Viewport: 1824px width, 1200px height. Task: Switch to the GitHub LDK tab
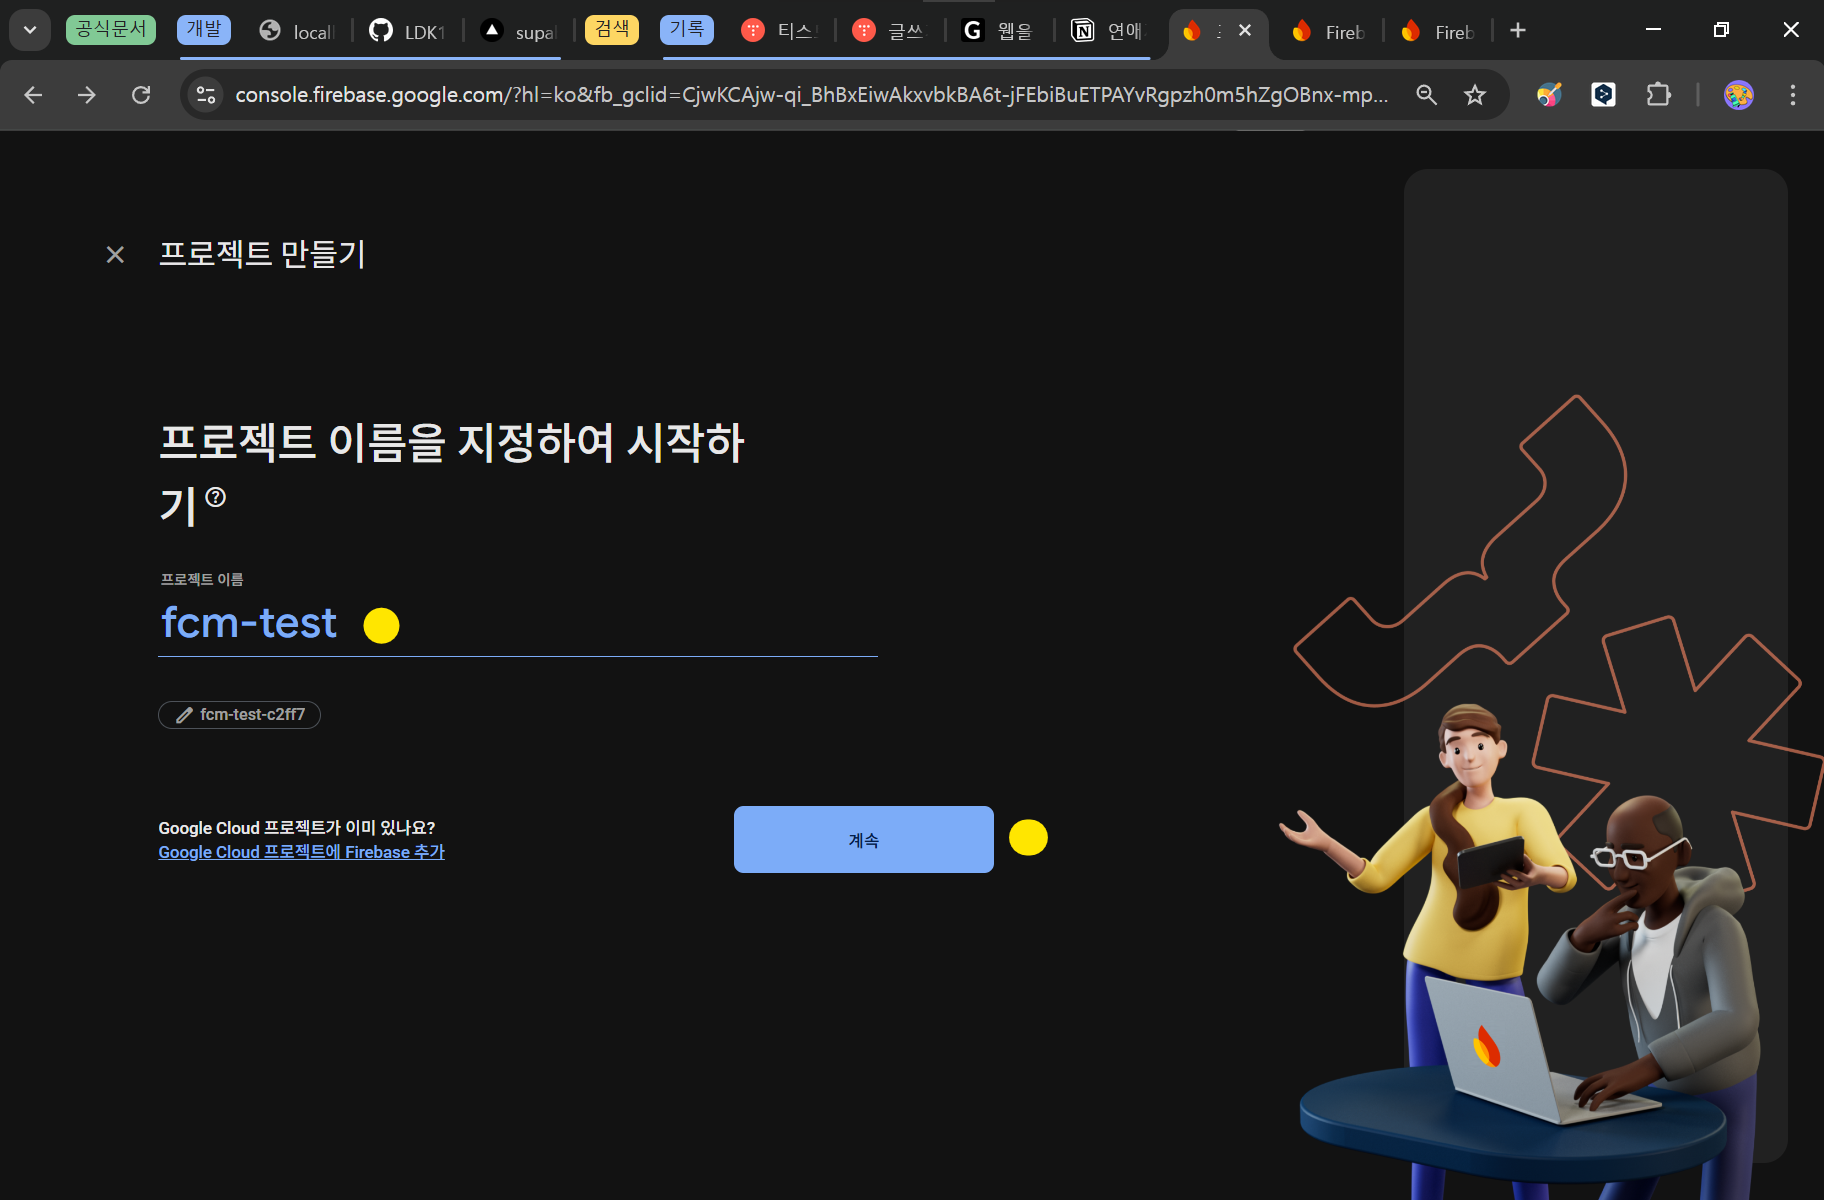click(x=407, y=31)
